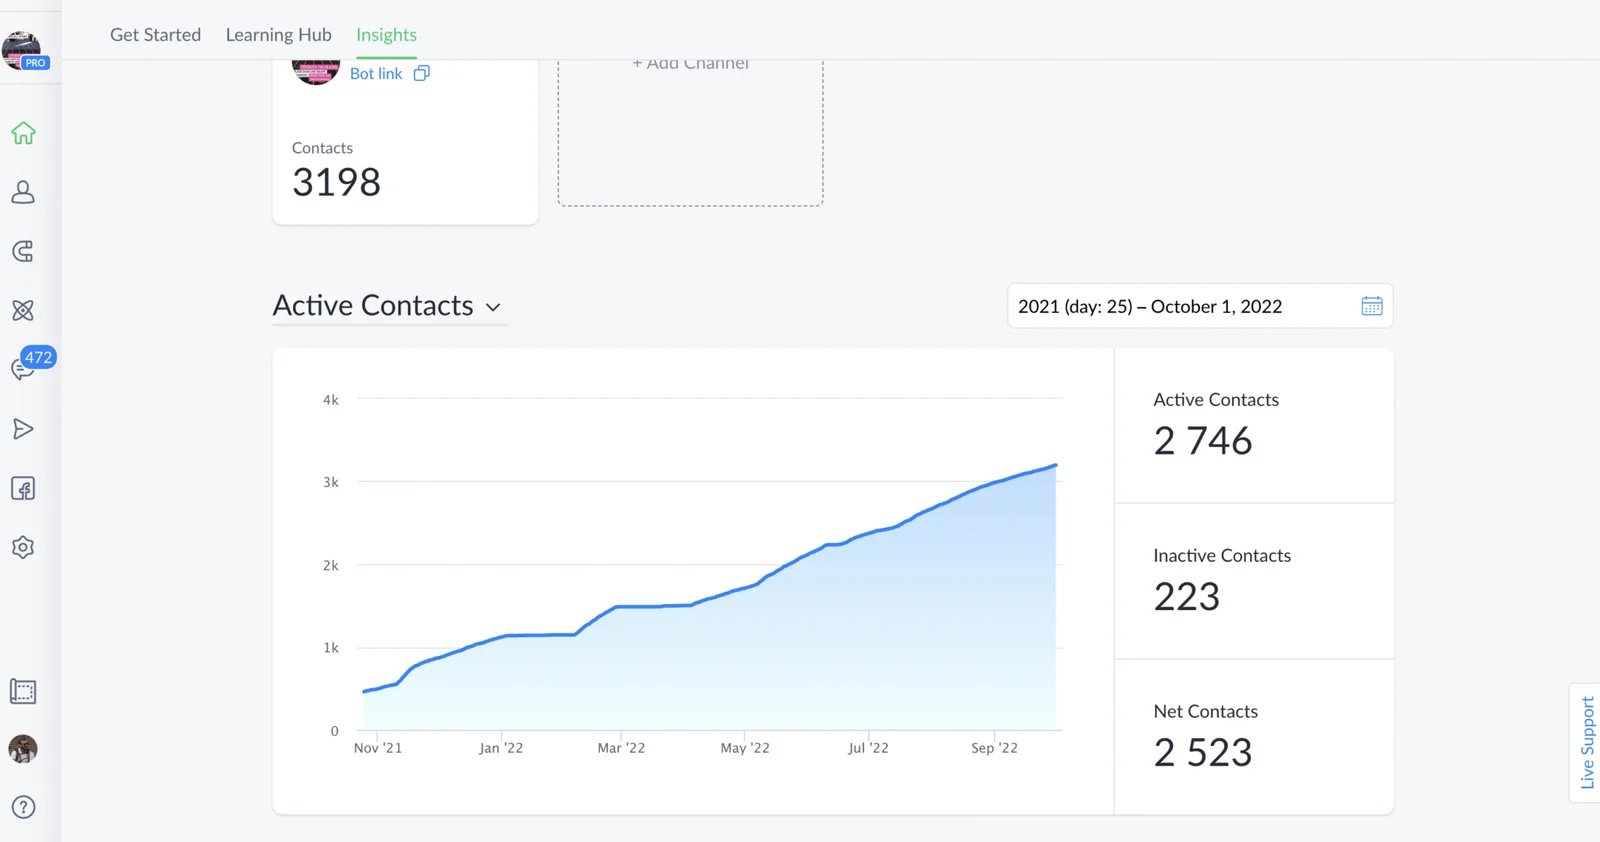Expand the Active Contacts metric dropdown

[x=388, y=306]
